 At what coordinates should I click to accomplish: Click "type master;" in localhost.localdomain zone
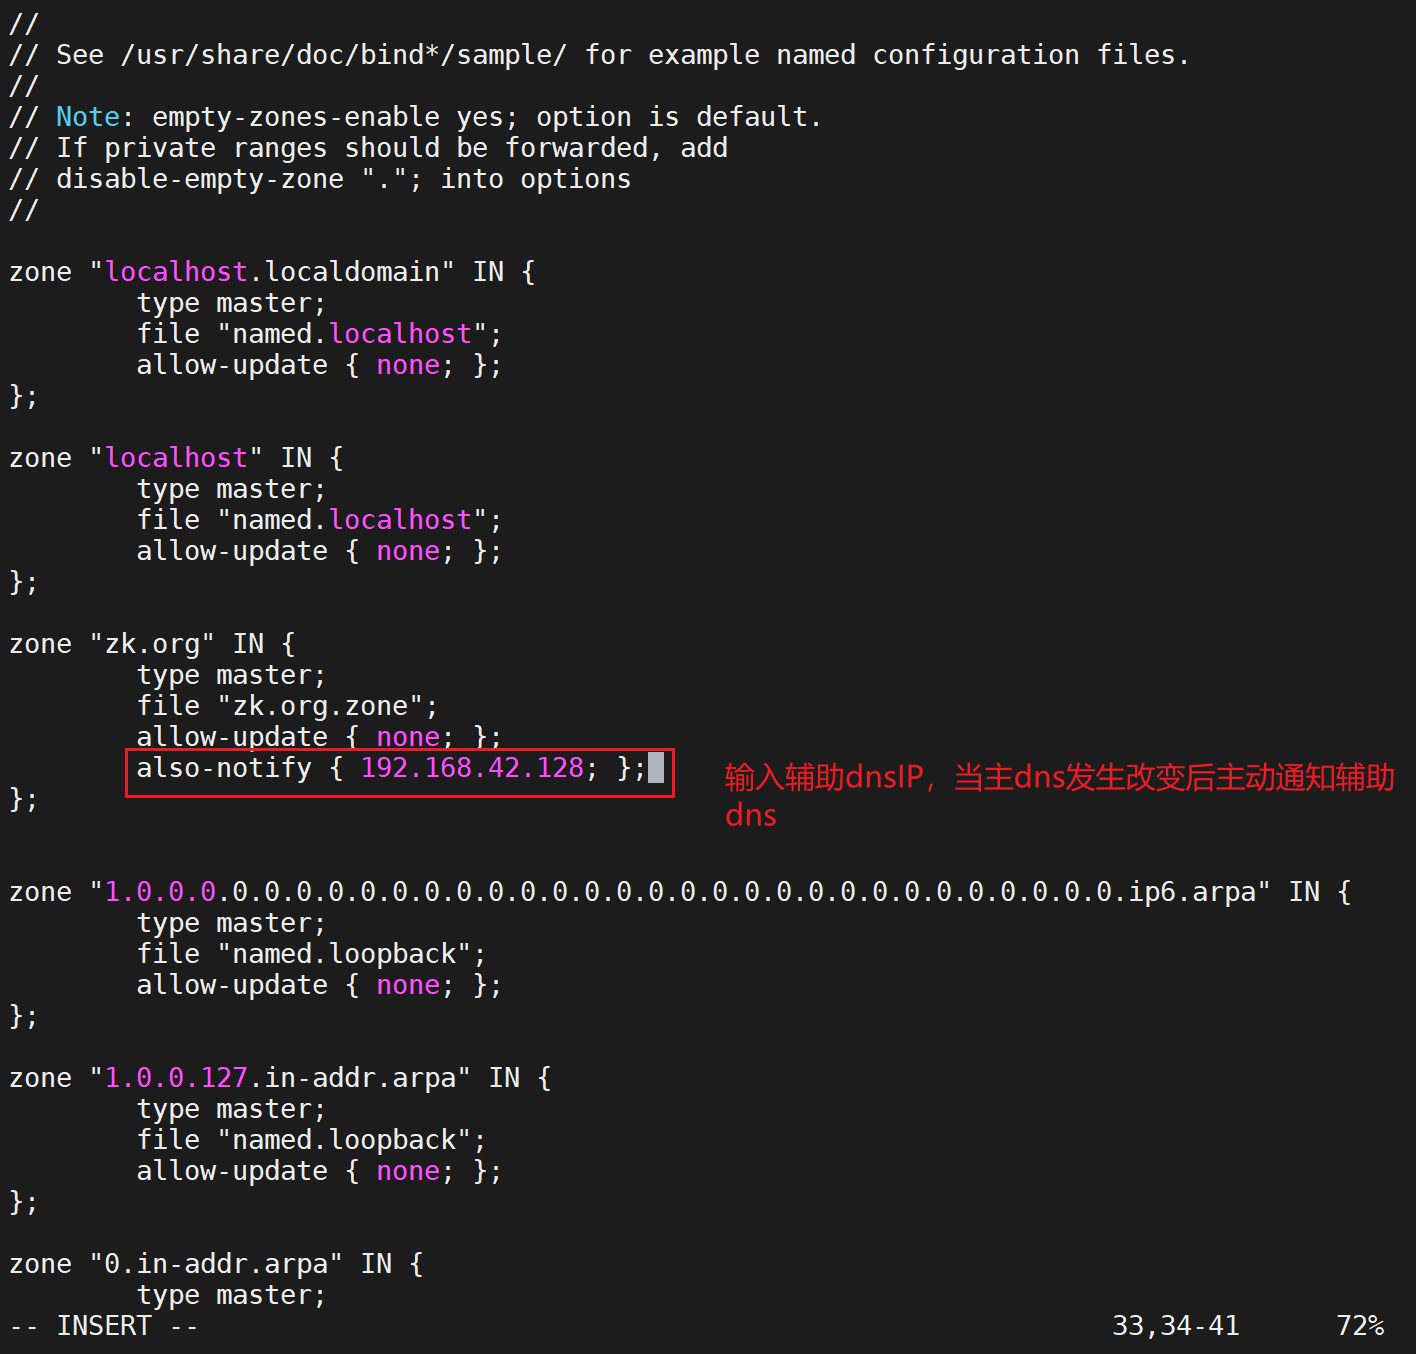coord(231,303)
